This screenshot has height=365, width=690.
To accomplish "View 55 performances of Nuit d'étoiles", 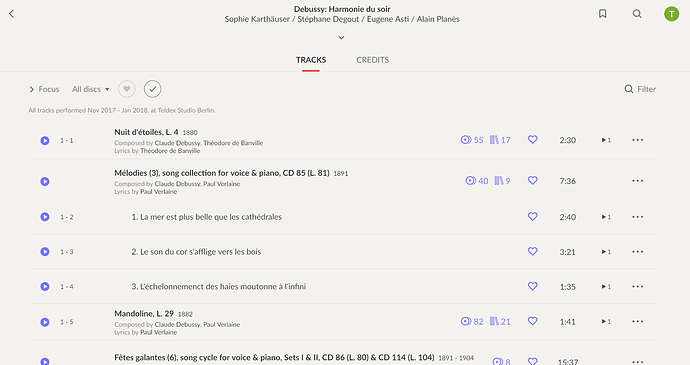I will coord(472,140).
